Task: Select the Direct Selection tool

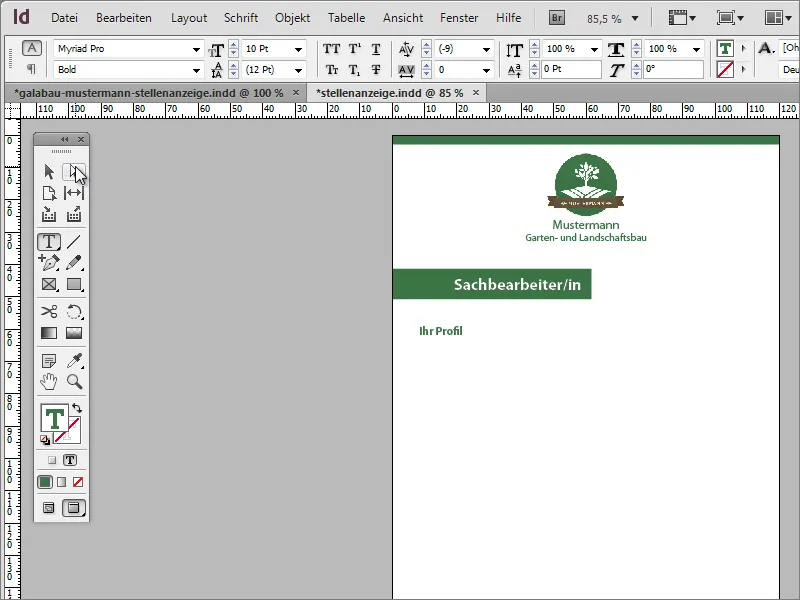Action: (74, 172)
